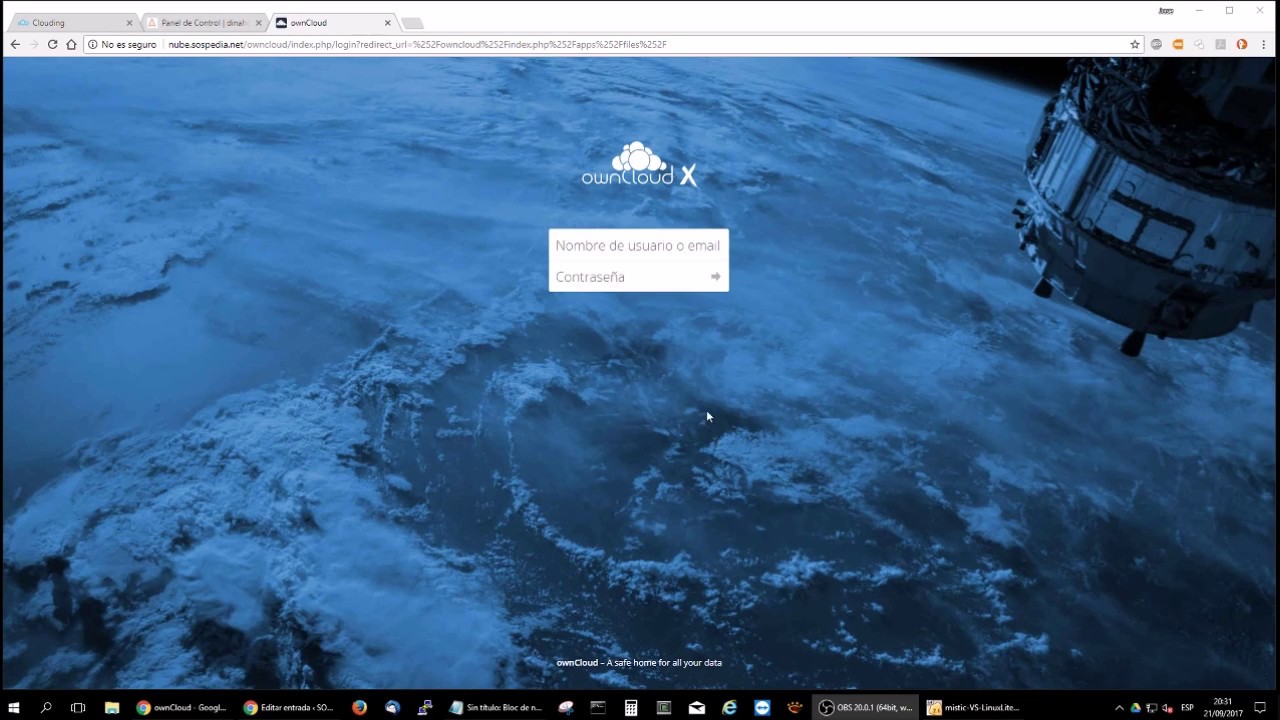Close the Clouding tab
Image resolution: width=1280 pixels, height=720 pixels.
(129, 23)
